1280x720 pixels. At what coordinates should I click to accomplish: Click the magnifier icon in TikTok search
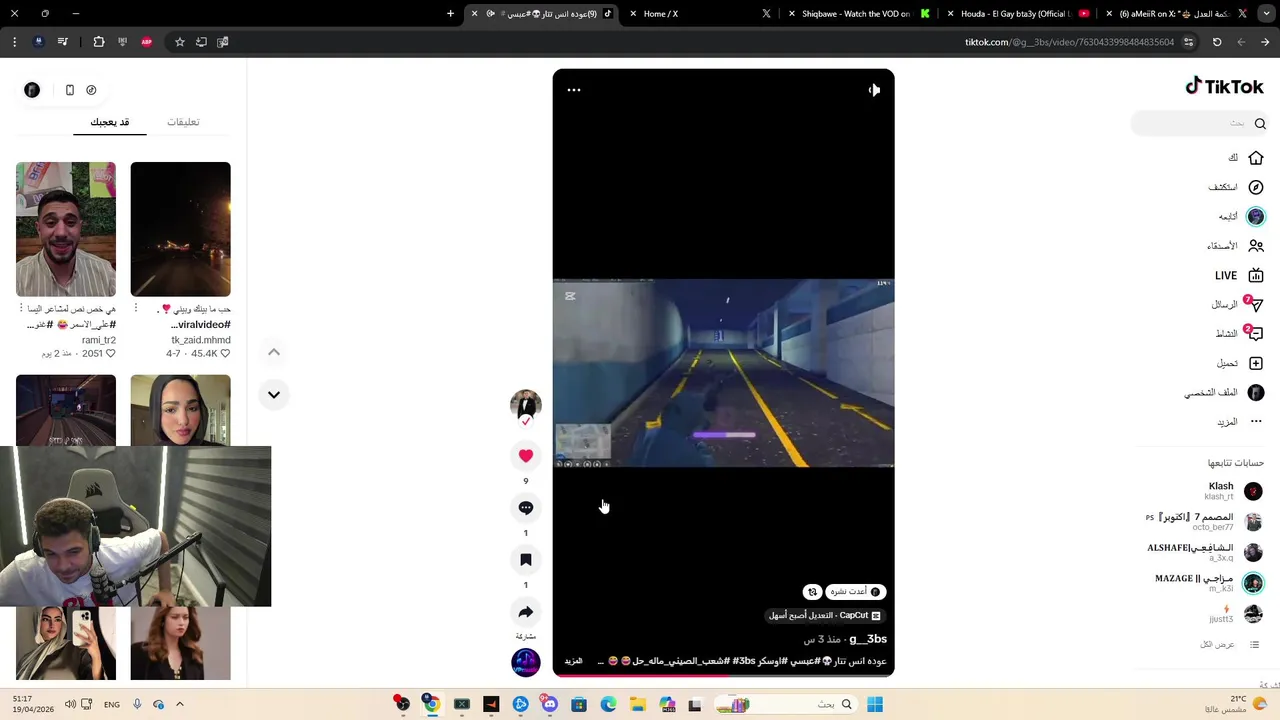1260,123
